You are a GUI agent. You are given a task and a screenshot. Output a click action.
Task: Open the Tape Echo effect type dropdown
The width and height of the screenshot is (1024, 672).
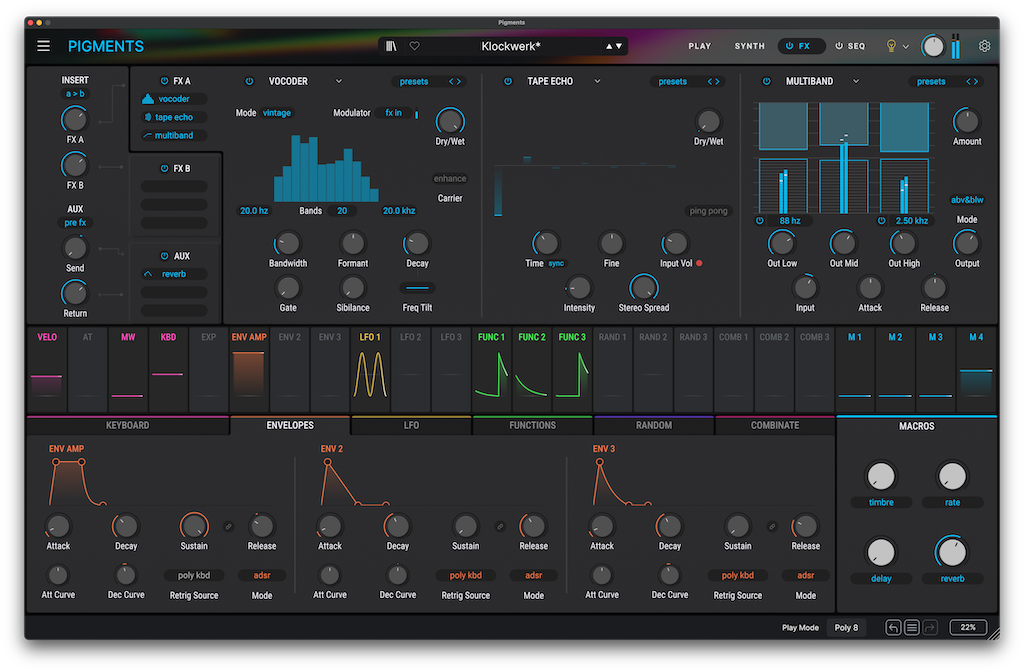pyautogui.click(x=597, y=82)
